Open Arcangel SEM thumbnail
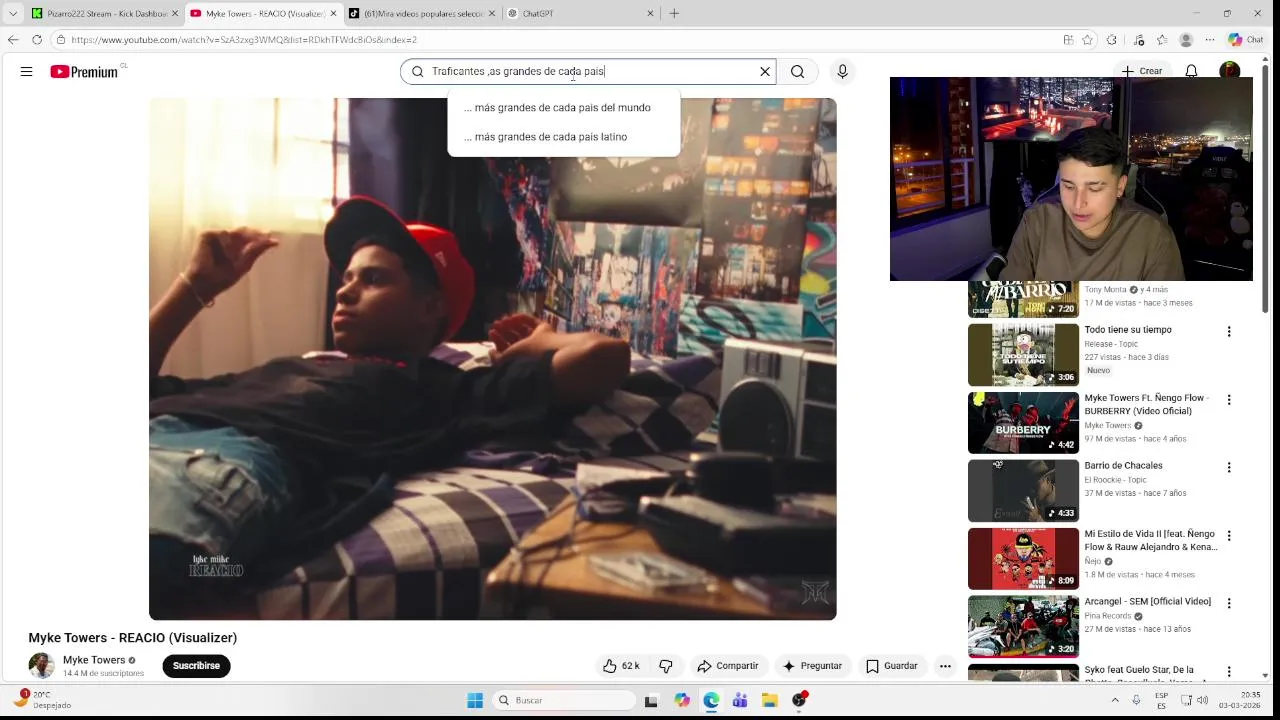This screenshot has width=1280, height=720. click(x=1023, y=627)
